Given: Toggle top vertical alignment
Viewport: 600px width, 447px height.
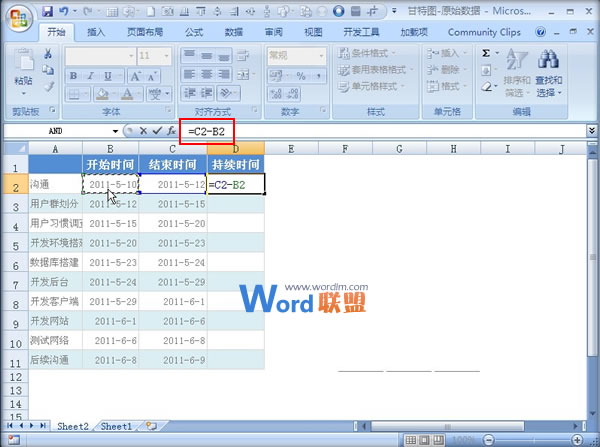Looking at the screenshot, I should tap(189, 55).
